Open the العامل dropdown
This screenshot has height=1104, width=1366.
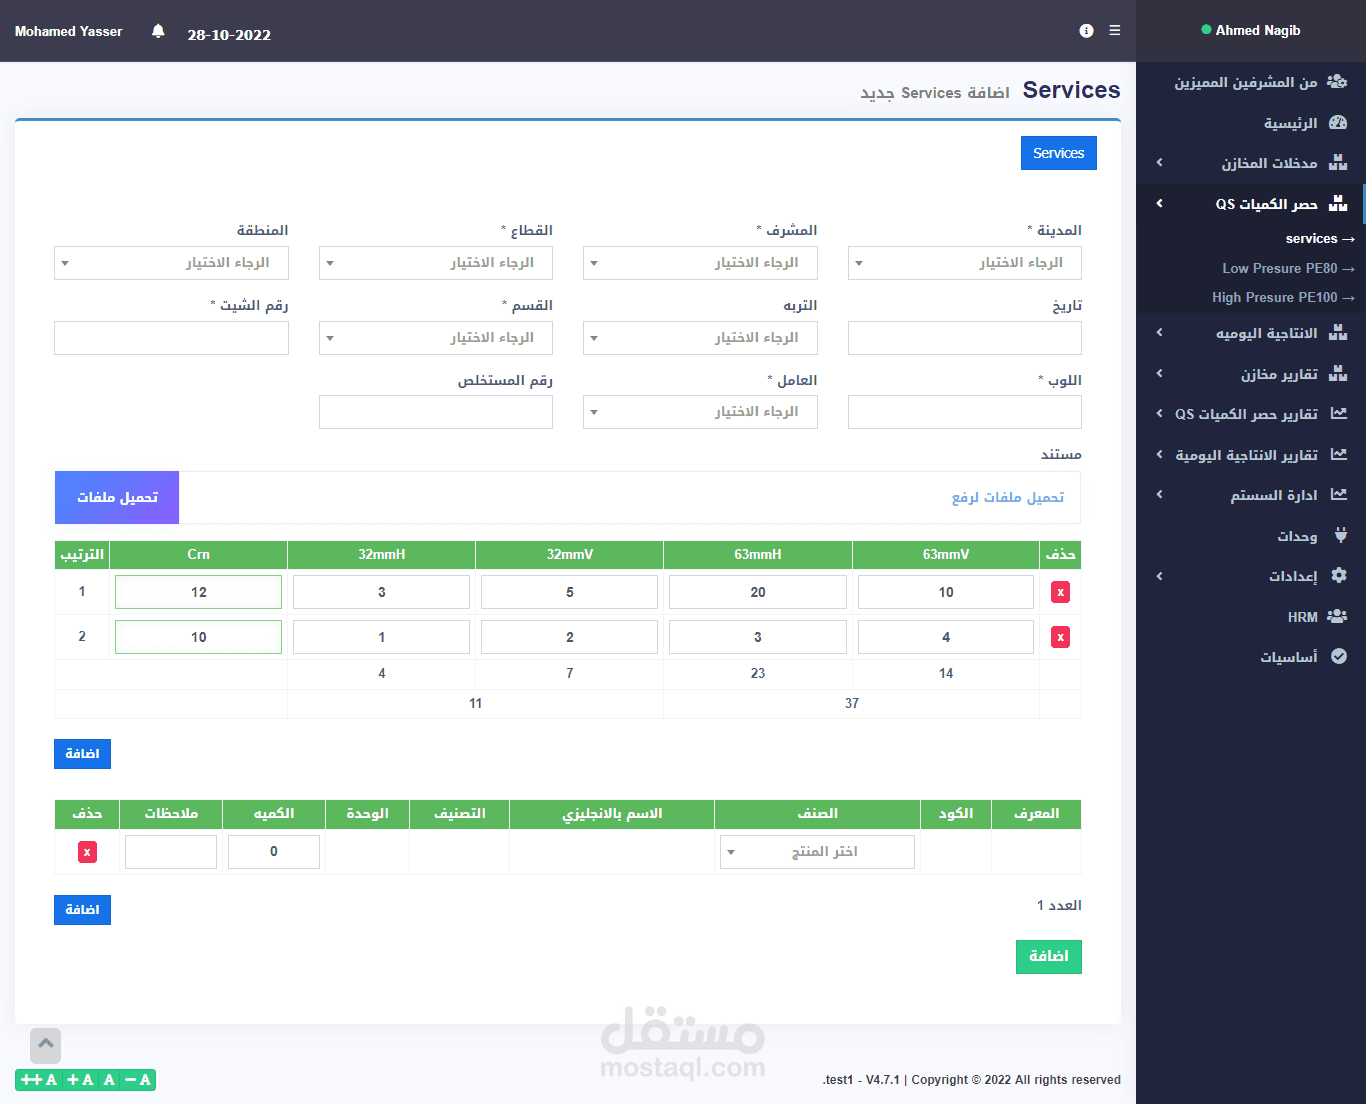pyautogui.click(x=700, y=412)
